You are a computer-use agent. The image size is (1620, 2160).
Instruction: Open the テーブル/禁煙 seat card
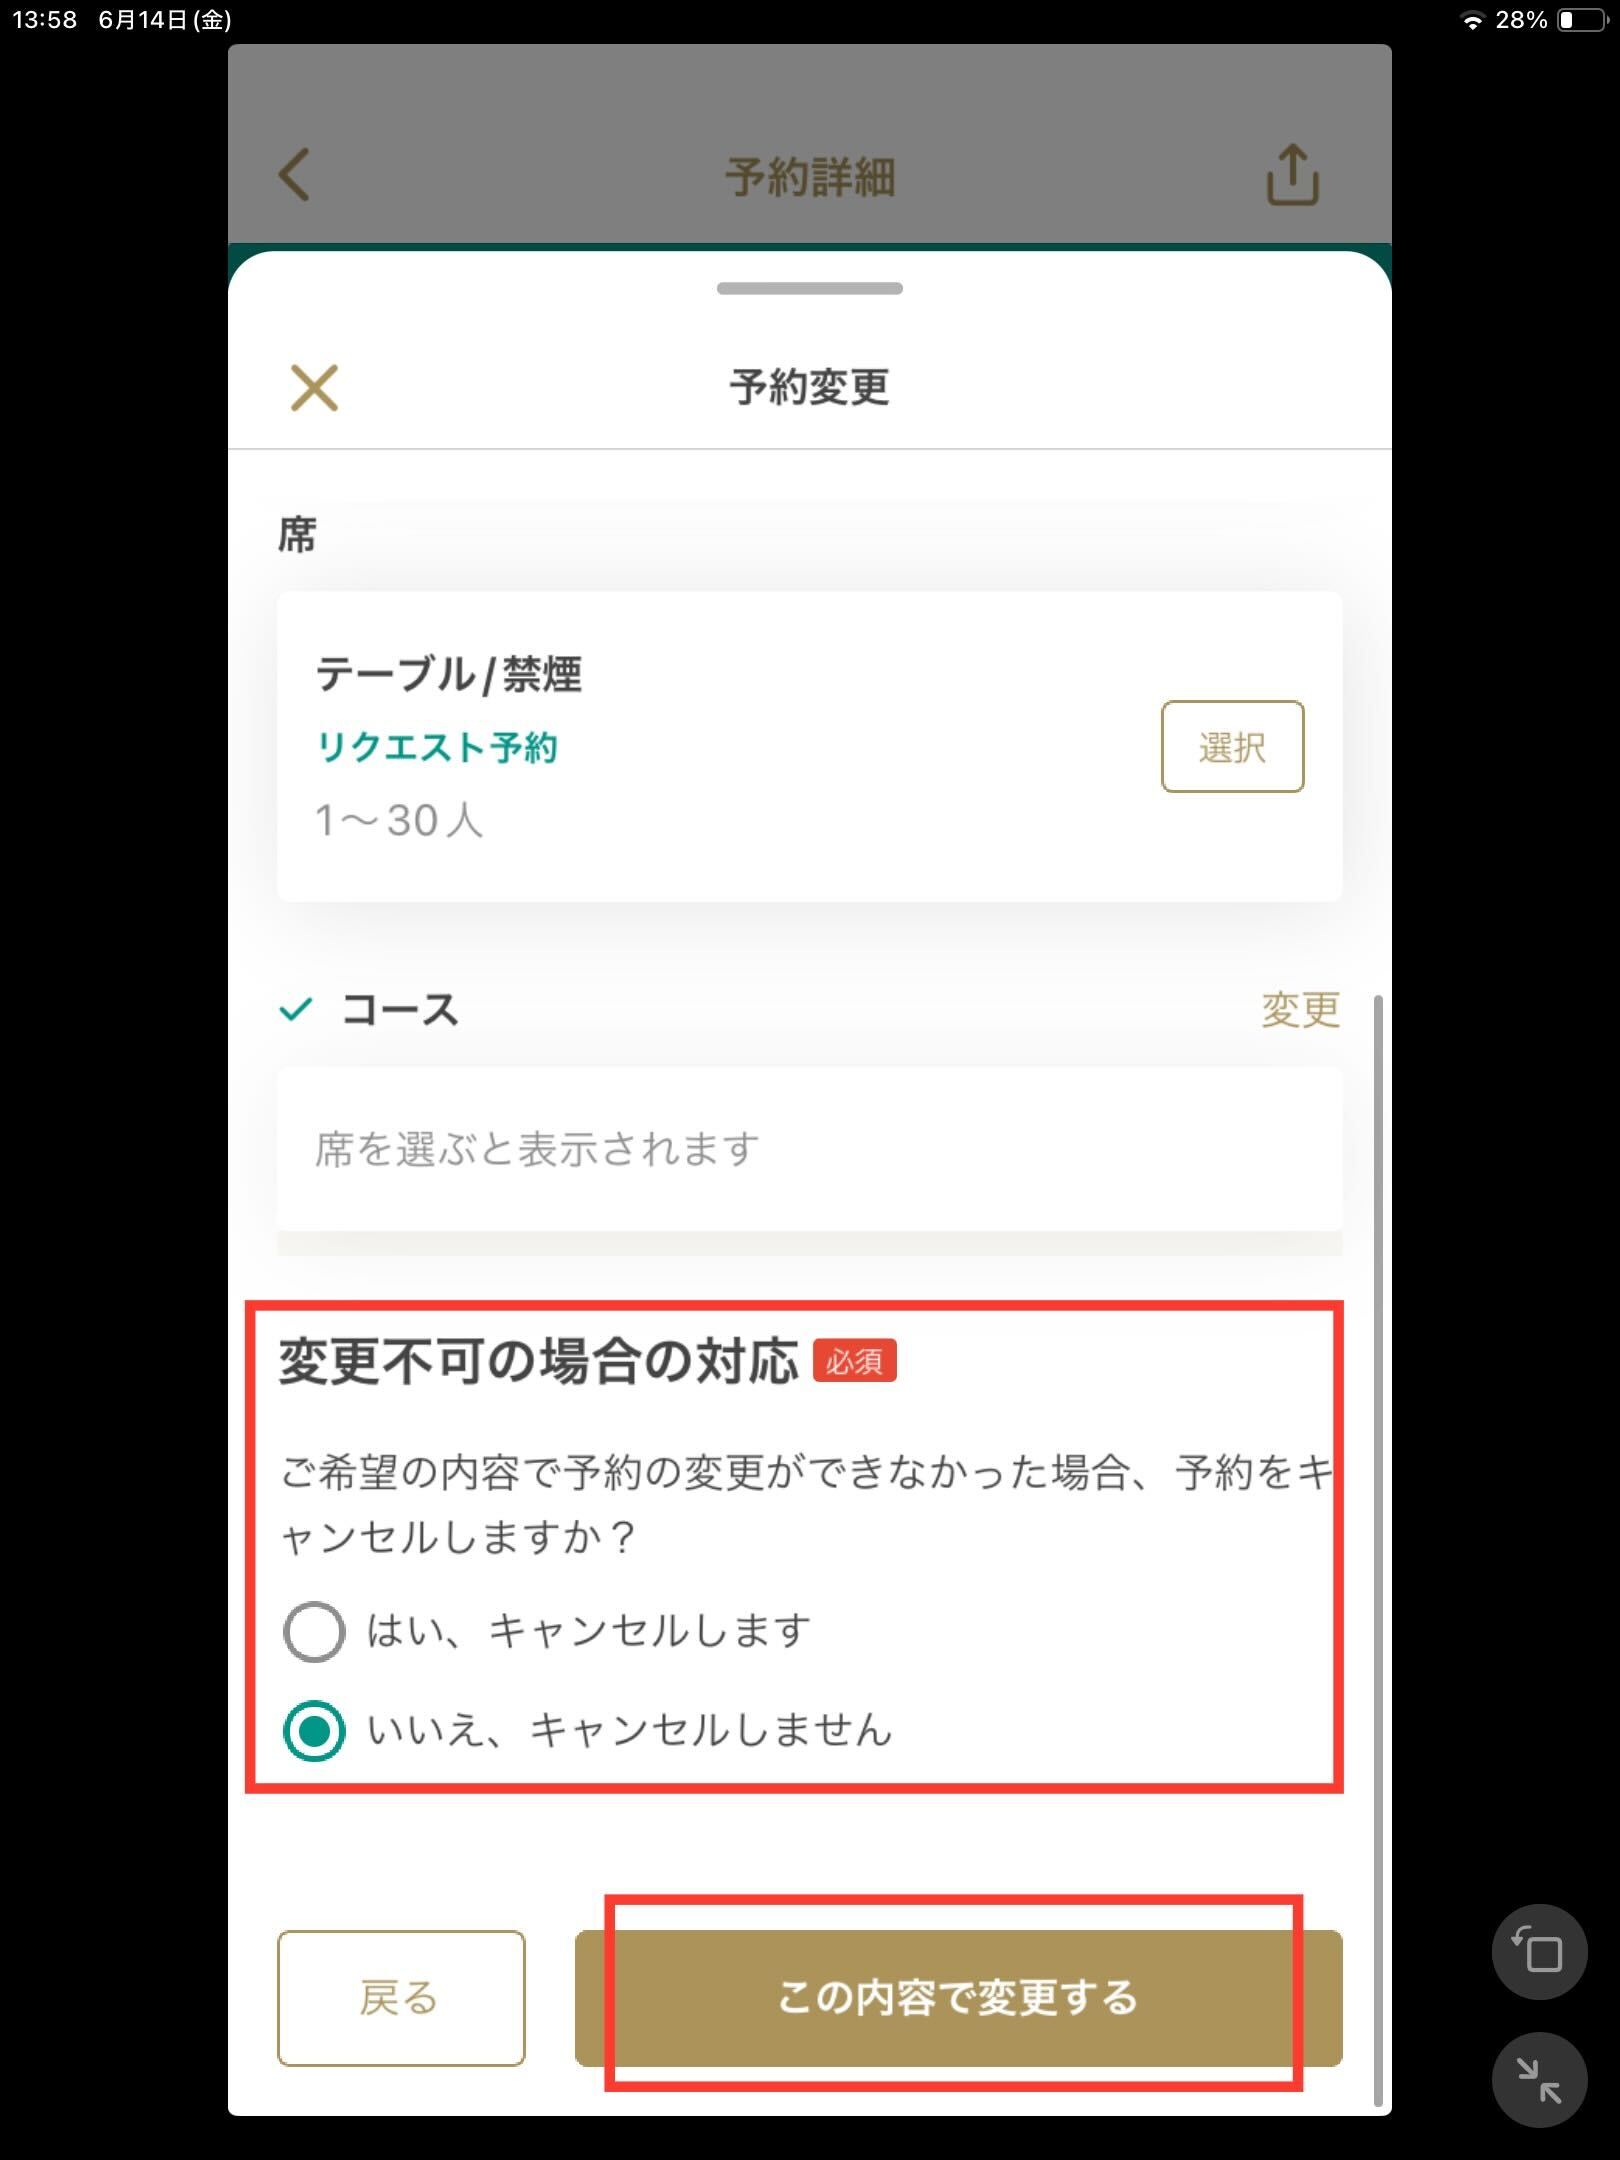click(810, 747)
